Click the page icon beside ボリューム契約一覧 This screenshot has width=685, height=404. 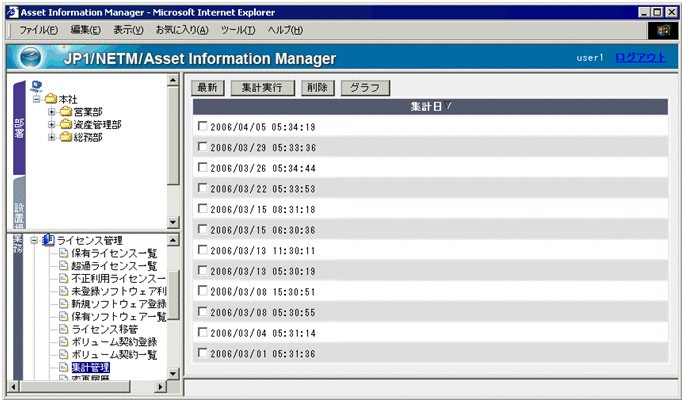click(x=64, y=354)
